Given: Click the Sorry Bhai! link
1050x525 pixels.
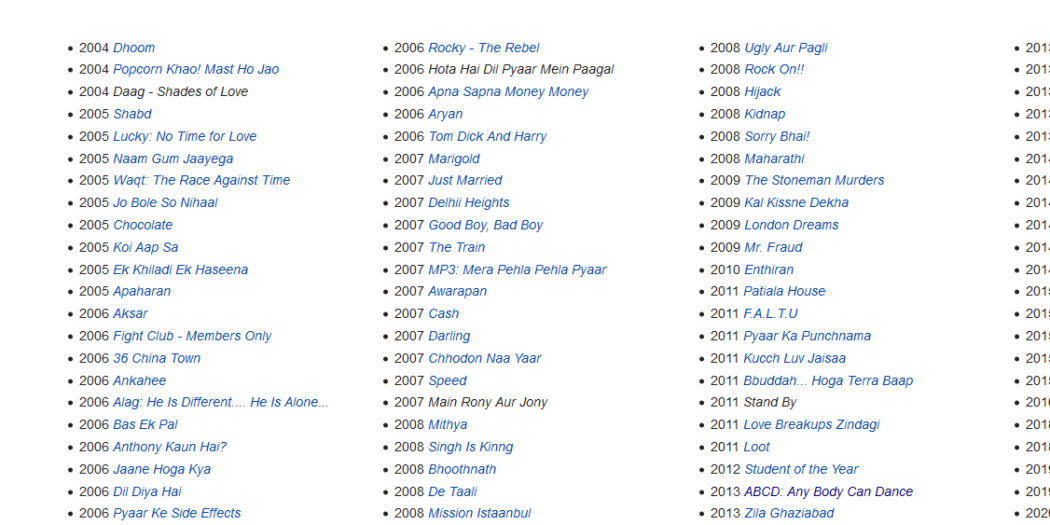Looking at the screenshot, I should click(x=777, y=137).
